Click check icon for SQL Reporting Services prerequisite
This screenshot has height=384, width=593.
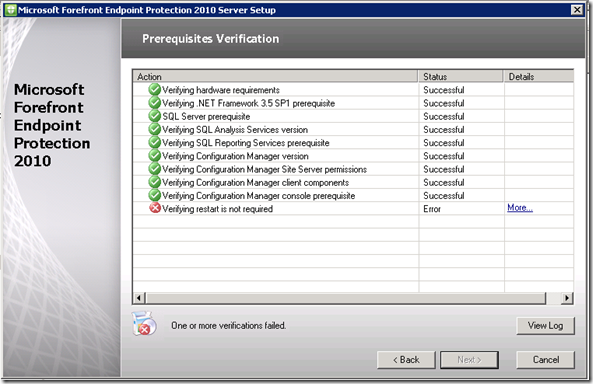coord(154,142)
